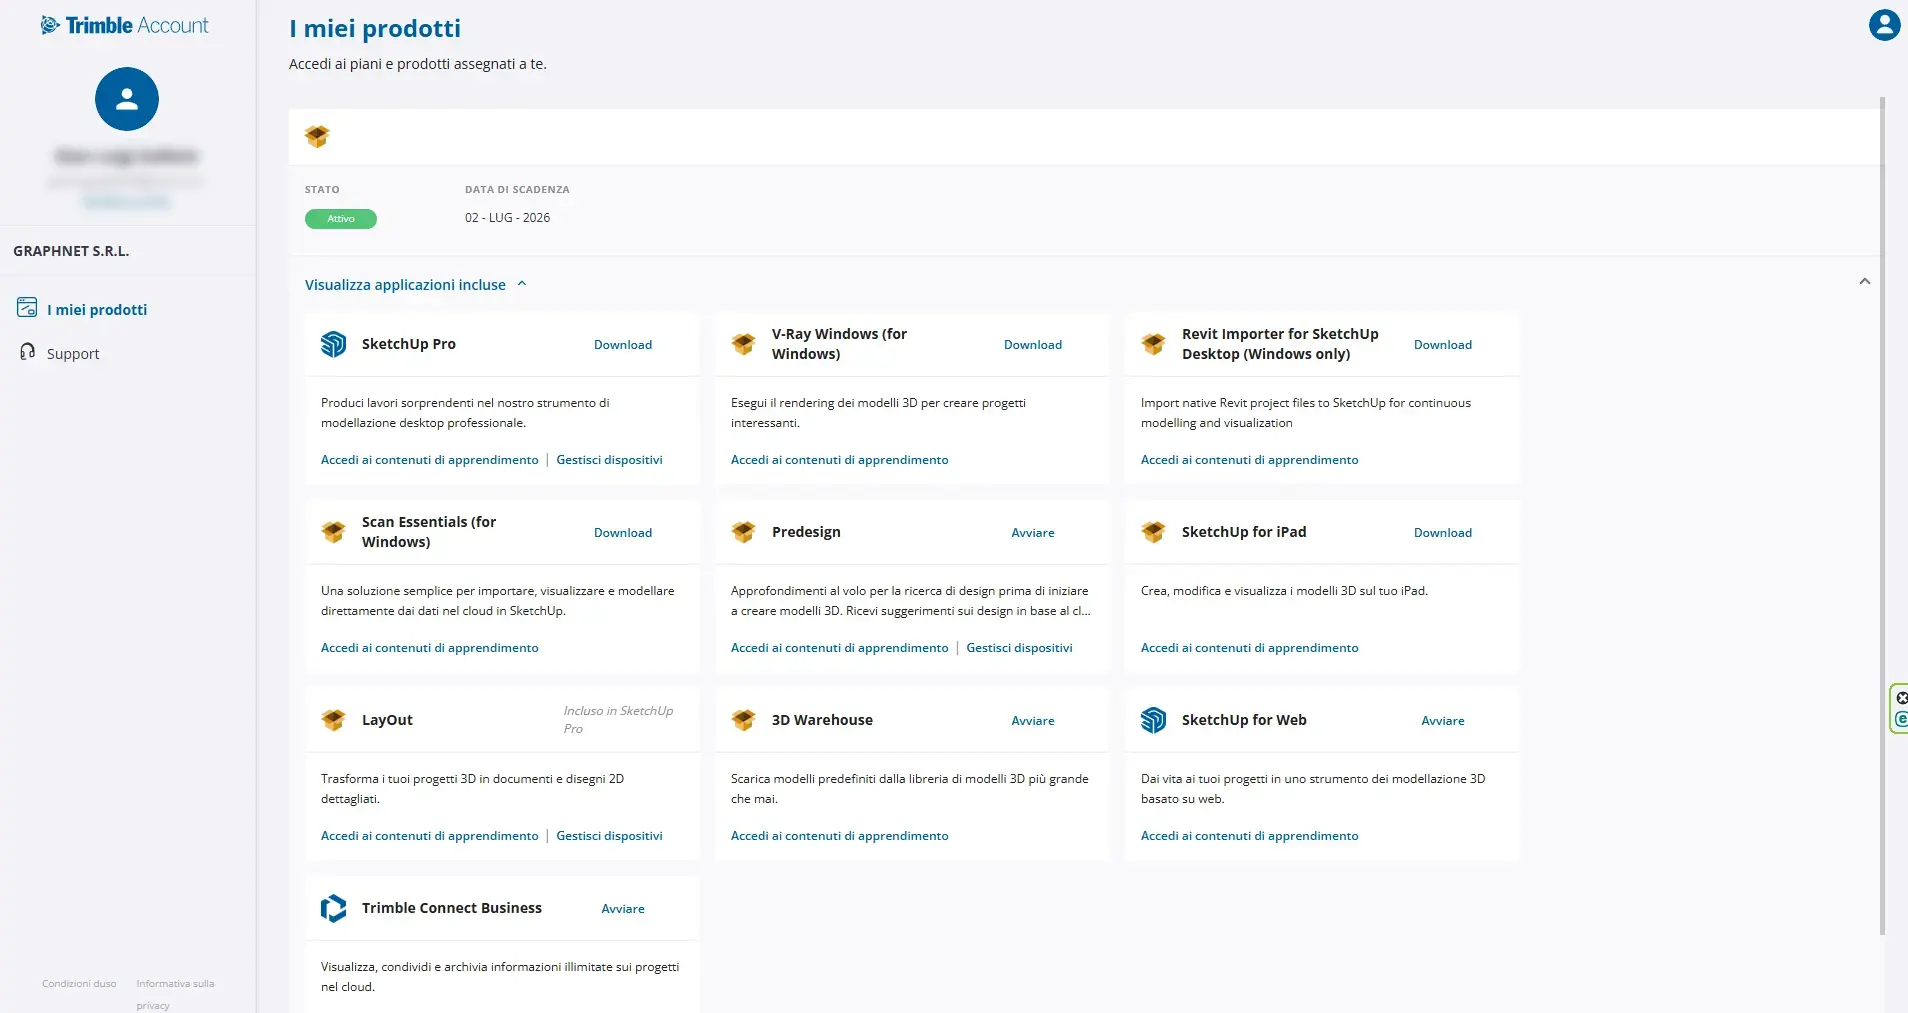Launch Trimble Connect Business with Avviare
Screen dimensions: 1908x1013
623,909
